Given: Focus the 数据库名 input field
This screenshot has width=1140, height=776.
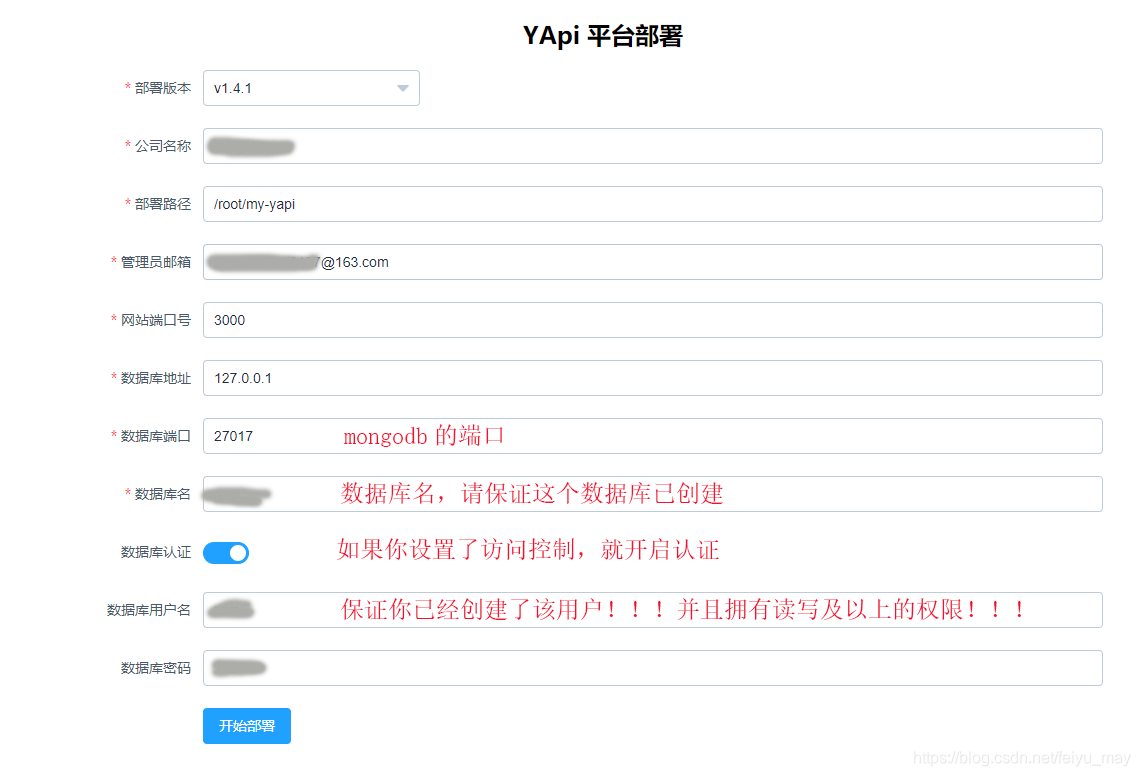Looking at the screenshot, I should (x=652, y=494).
